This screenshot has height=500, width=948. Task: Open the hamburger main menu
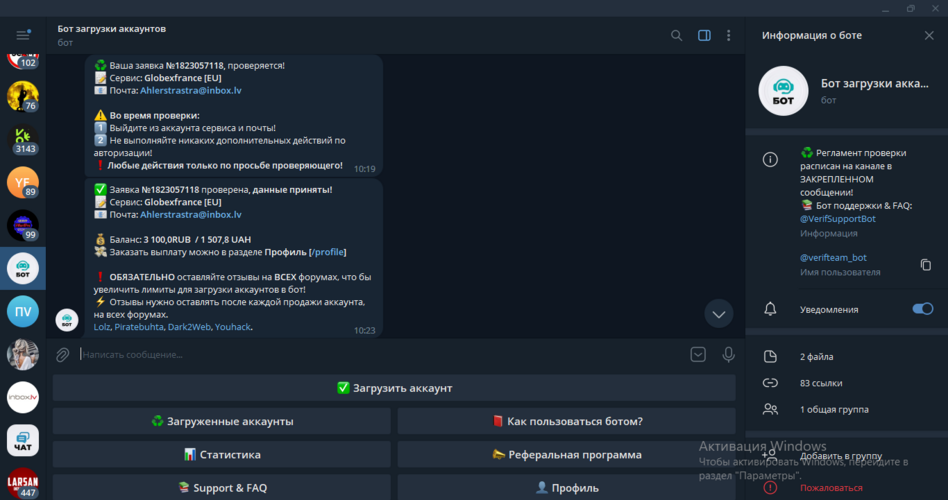23,35
